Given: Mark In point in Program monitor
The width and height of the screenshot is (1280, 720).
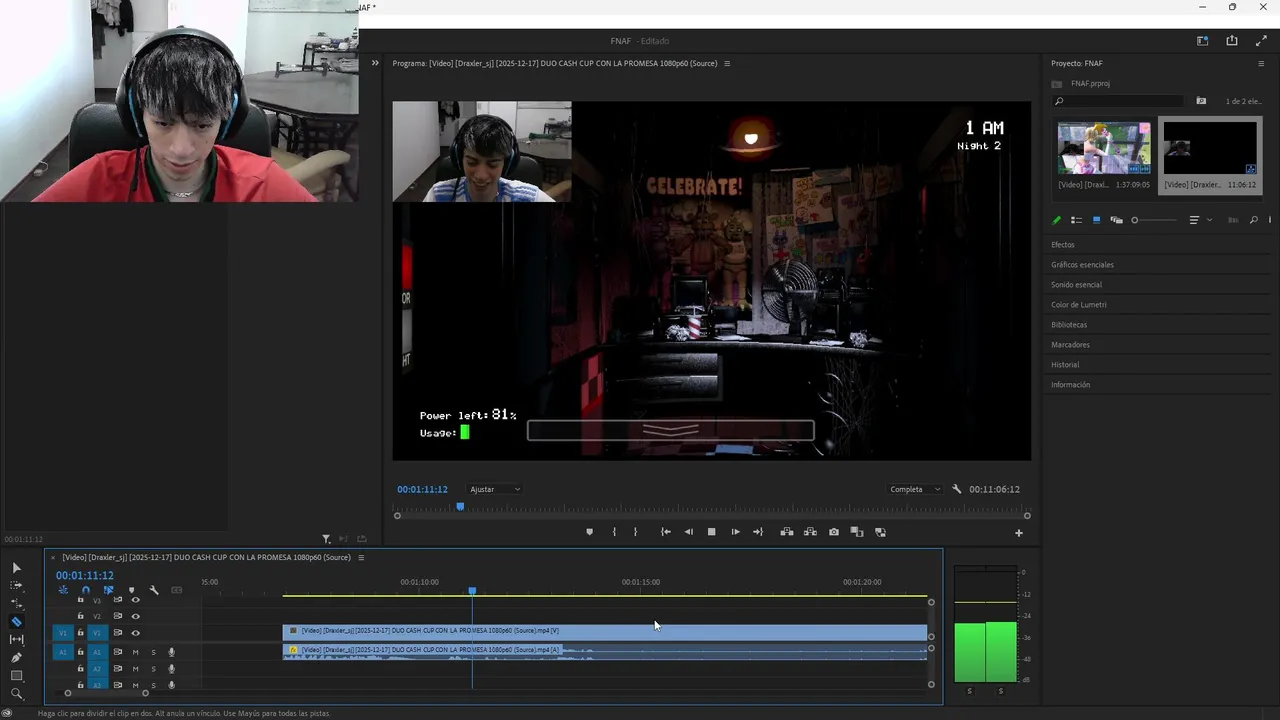Looking at the screenshot, I should coord(614,532).
